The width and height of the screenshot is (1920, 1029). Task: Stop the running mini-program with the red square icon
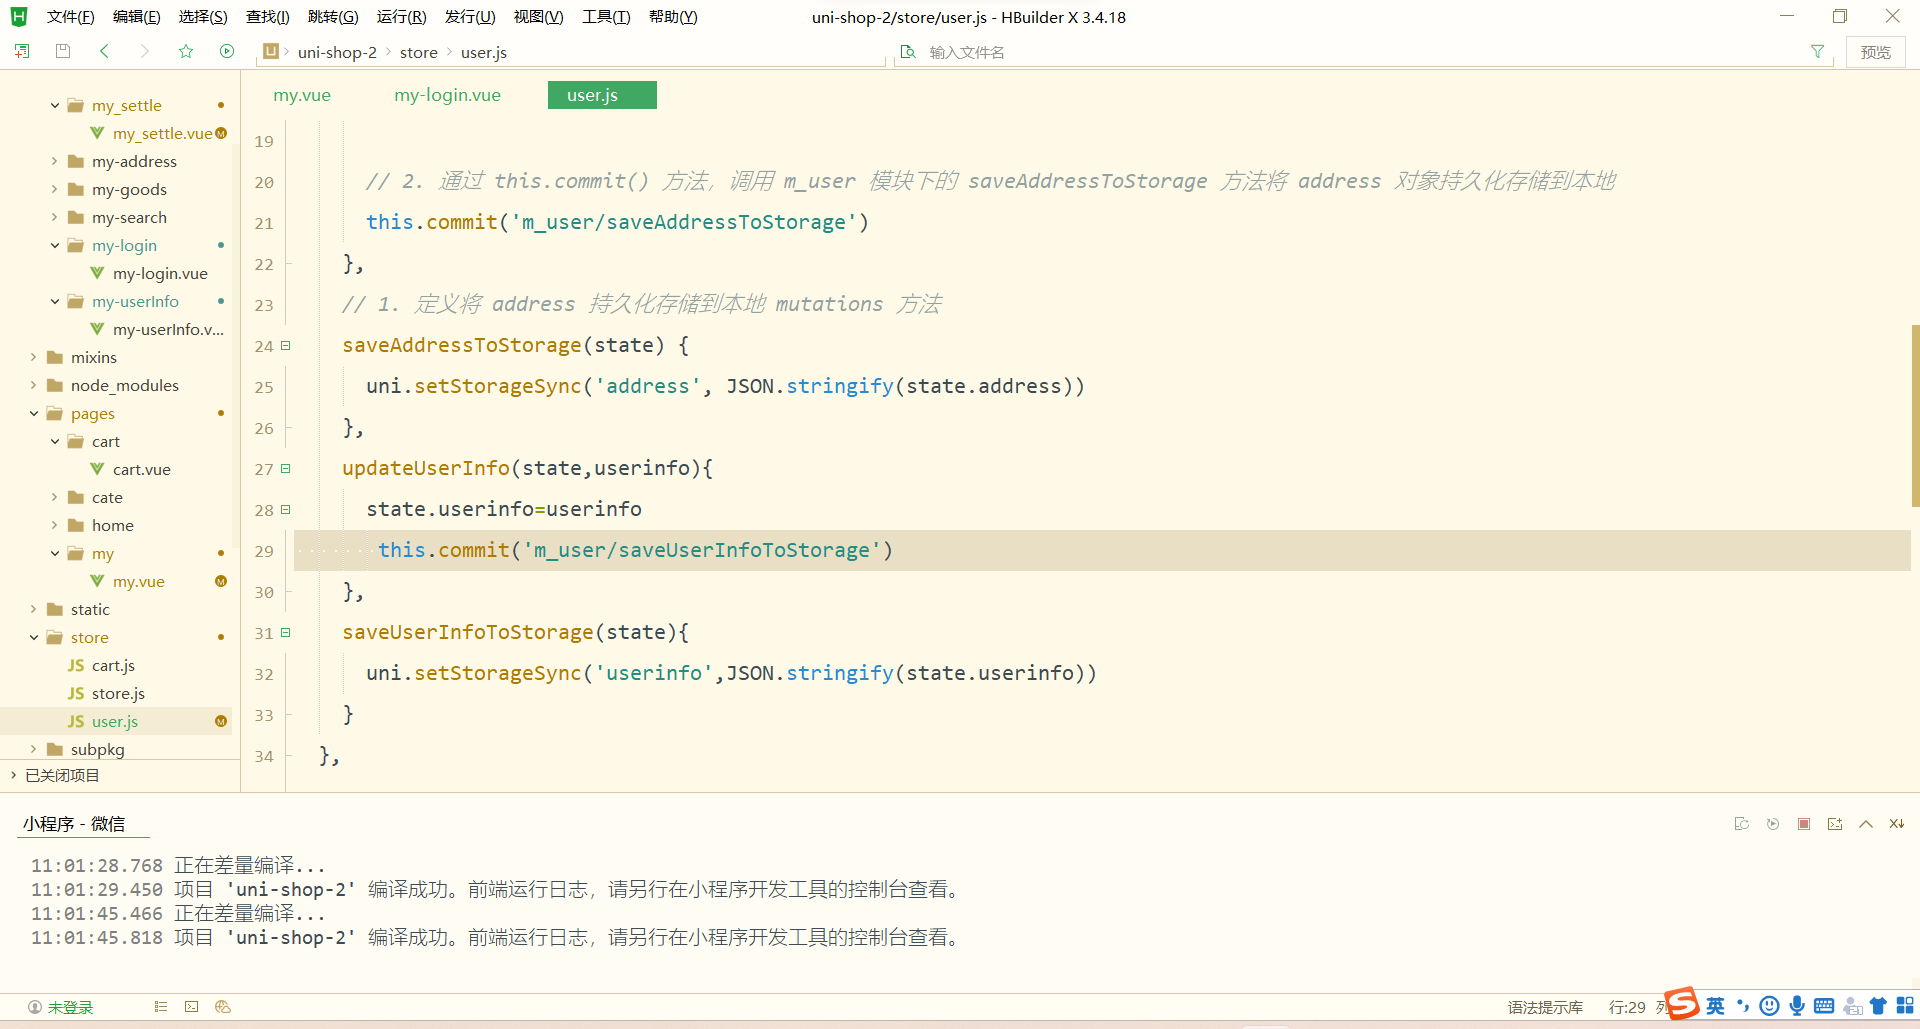(x=1804, y=823)
